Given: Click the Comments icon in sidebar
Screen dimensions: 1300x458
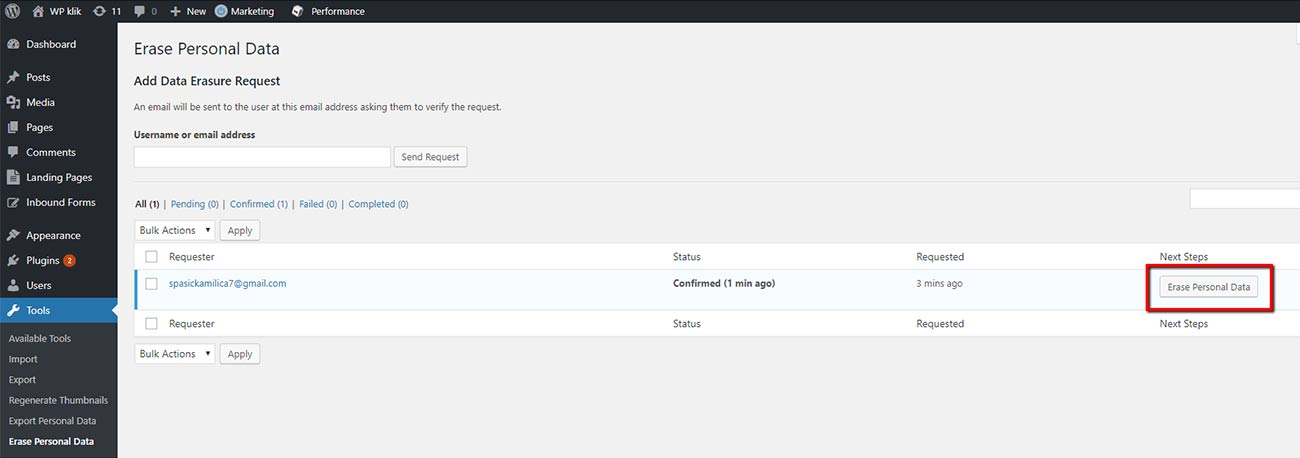Looking at the screenshot, I should pos(13,152).
